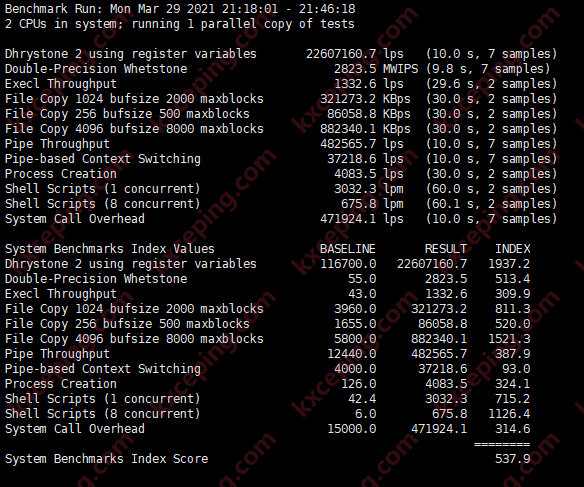
Task: Click the Benchmark Run date line
Action: click(180, 9)
